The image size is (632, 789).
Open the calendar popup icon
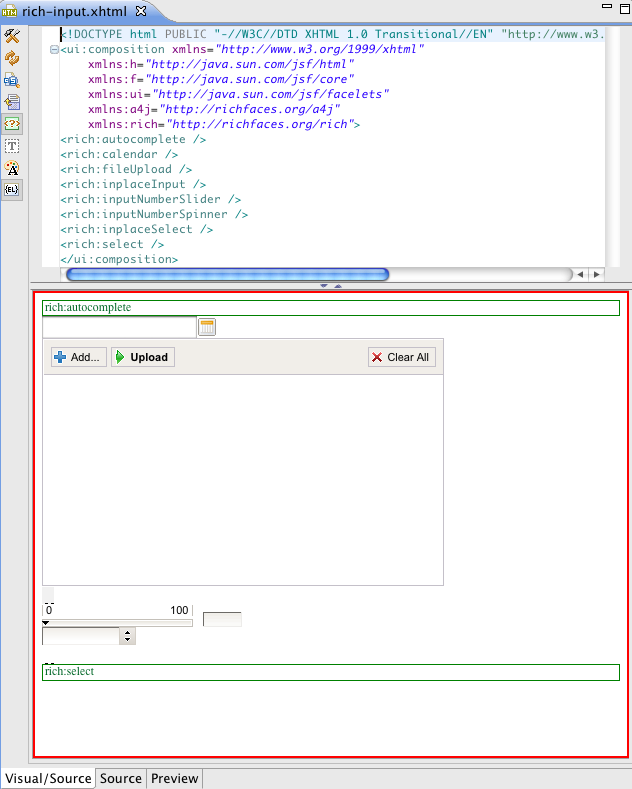(x=207, y=327)
